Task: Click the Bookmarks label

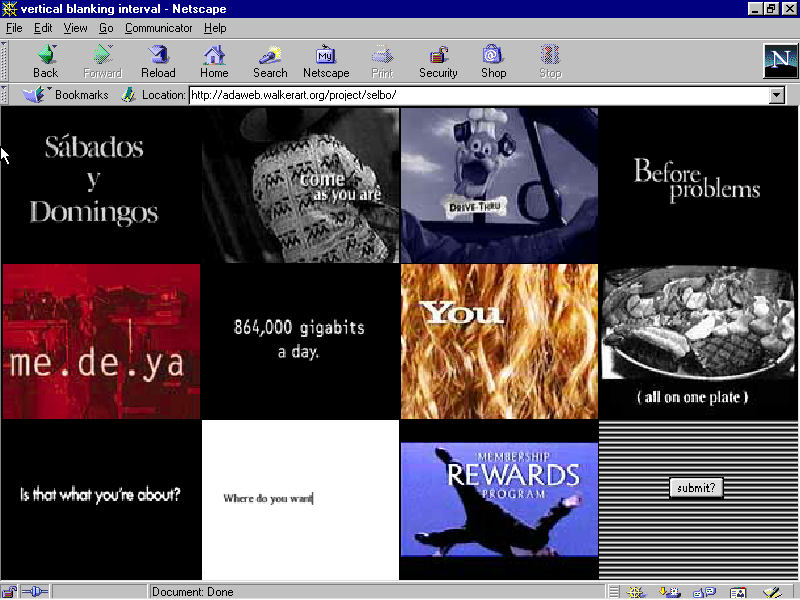Action: [x=82, y=95]
